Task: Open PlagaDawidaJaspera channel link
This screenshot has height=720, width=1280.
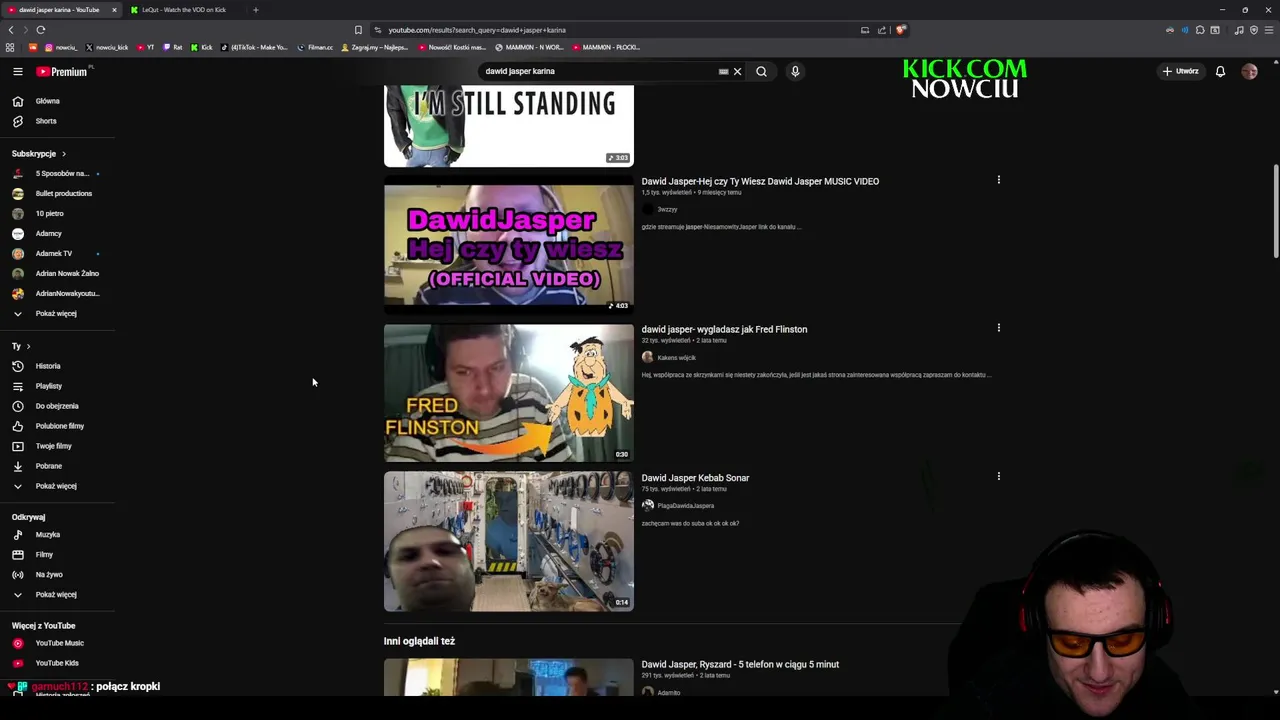Action: tap(685, 506)
